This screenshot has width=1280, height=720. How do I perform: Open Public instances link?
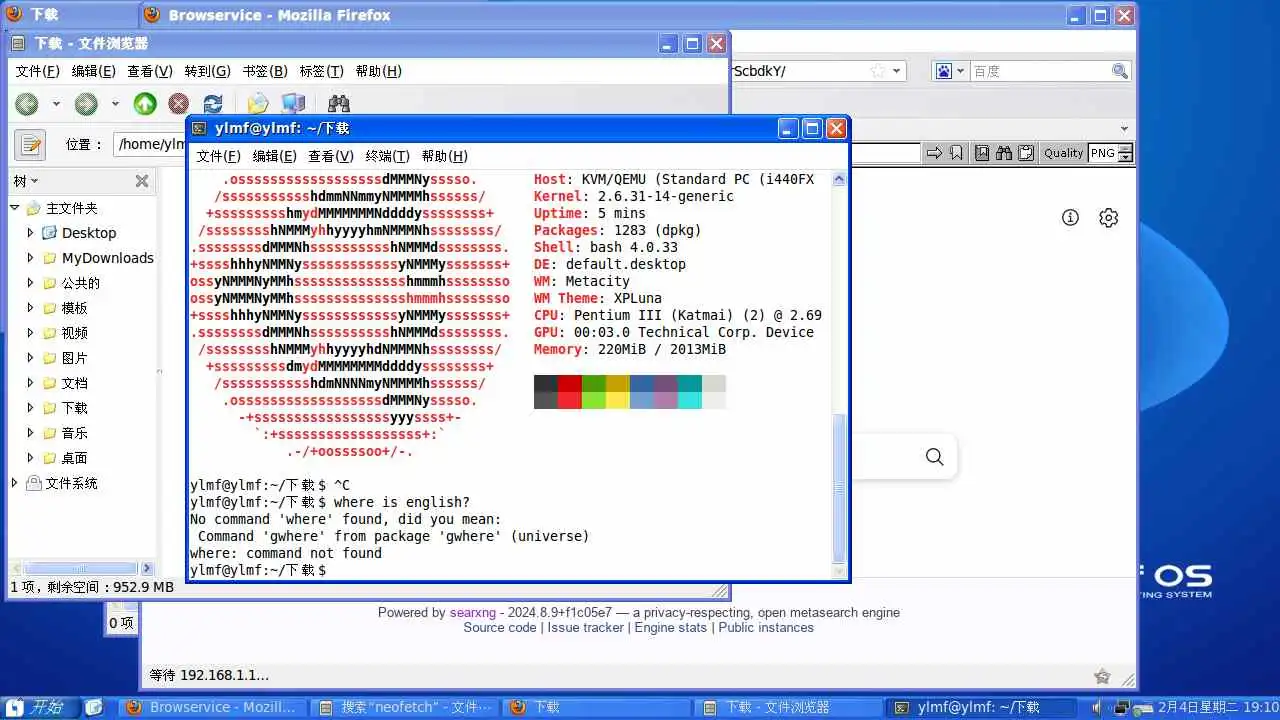766,627
